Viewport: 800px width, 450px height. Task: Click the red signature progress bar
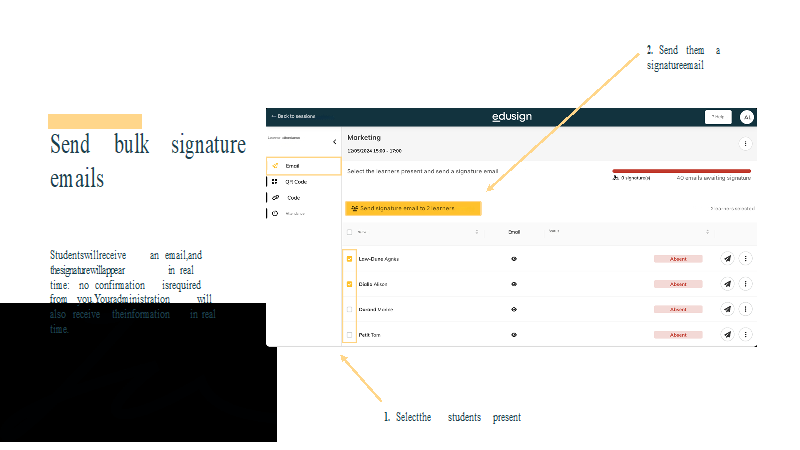(681, 171)
